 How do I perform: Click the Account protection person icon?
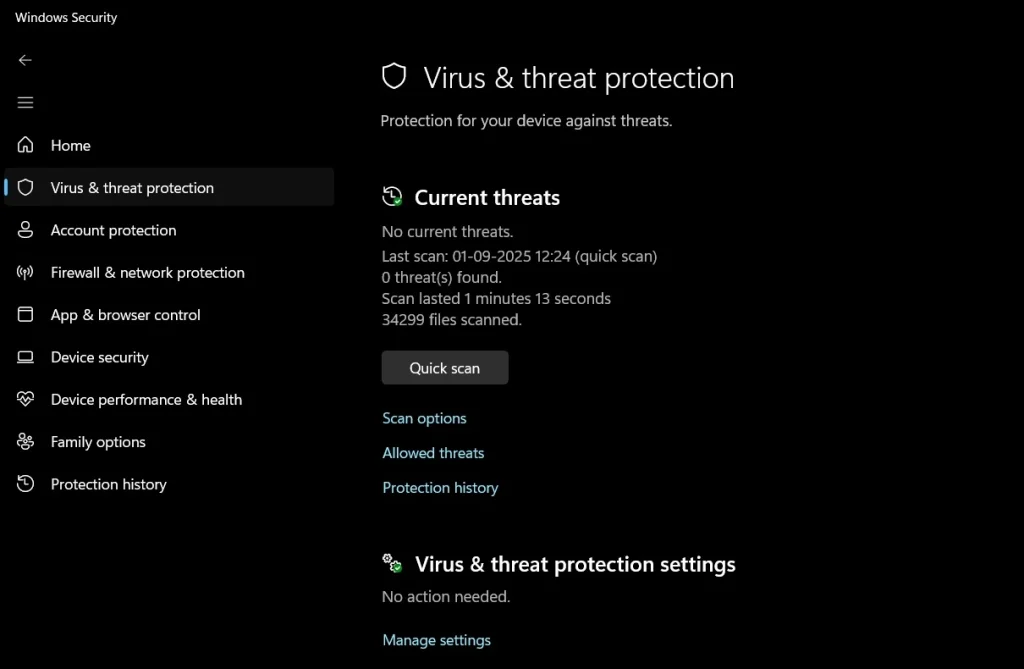(x=25, y=230)
